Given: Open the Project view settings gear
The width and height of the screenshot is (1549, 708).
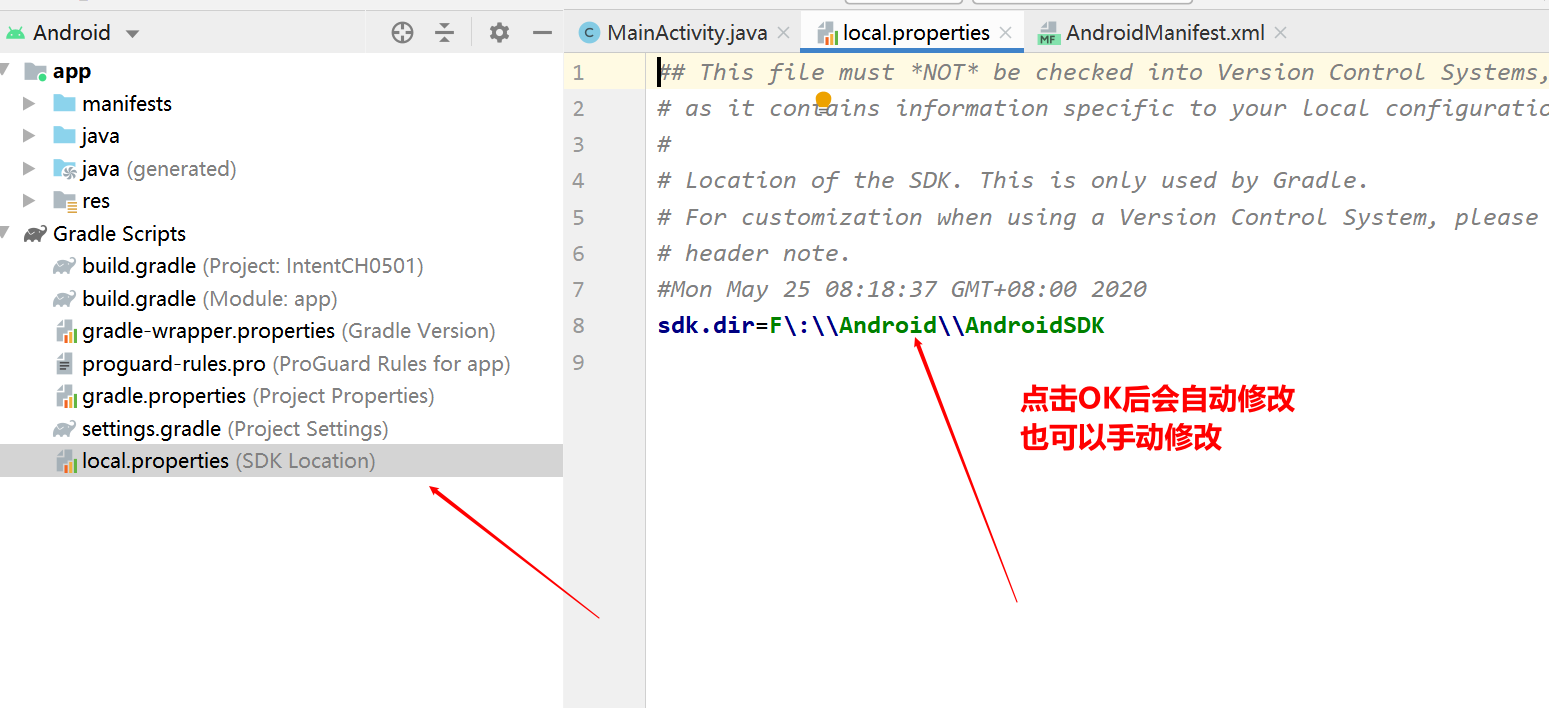Looking at the screenshot, I should pyautogui.click(x=498, y=32).
